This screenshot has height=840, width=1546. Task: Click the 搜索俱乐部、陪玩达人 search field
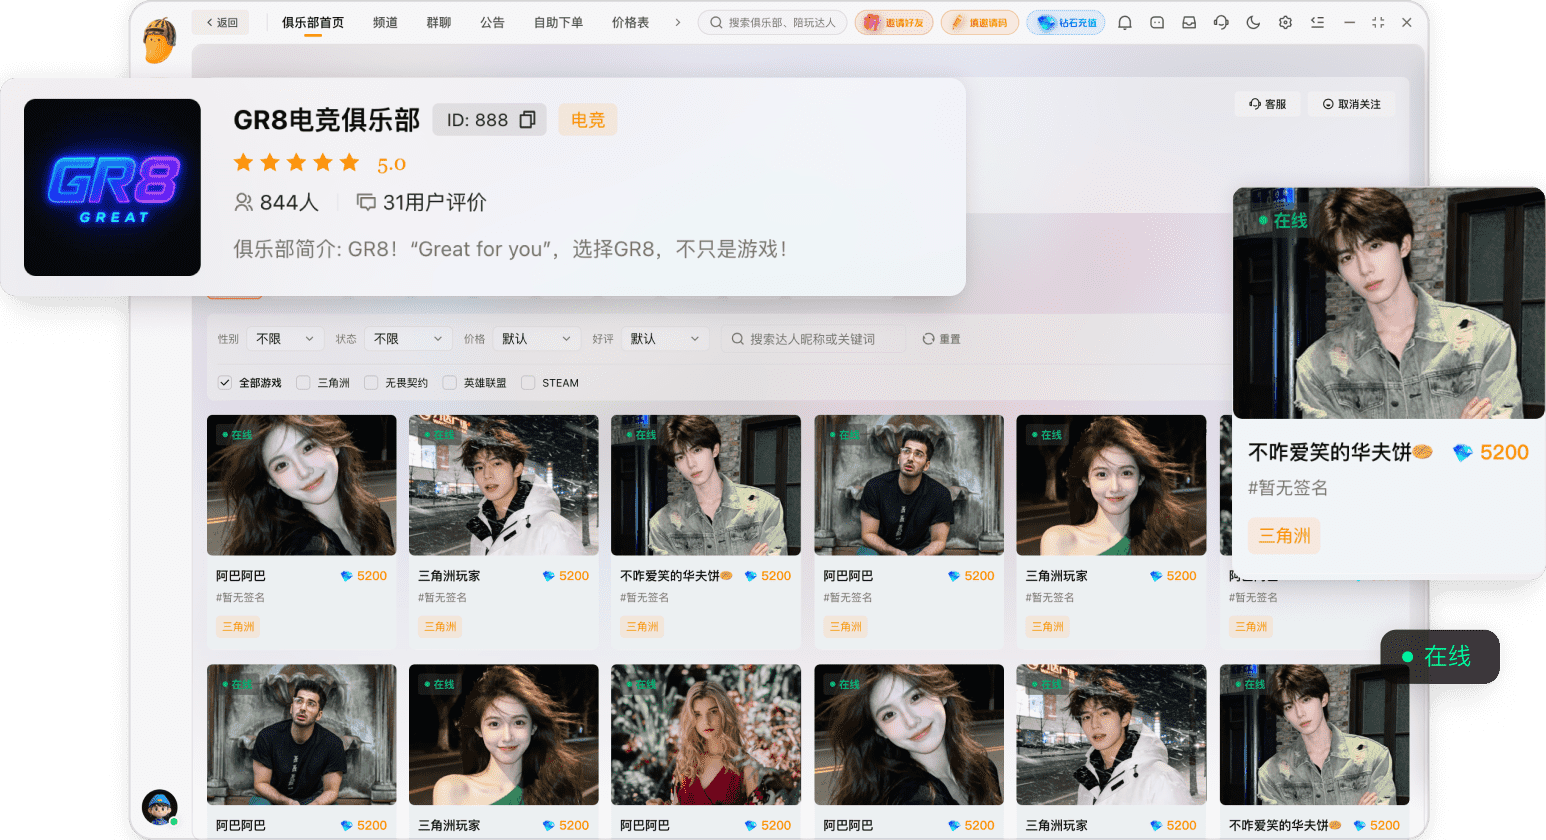point(773,22)
